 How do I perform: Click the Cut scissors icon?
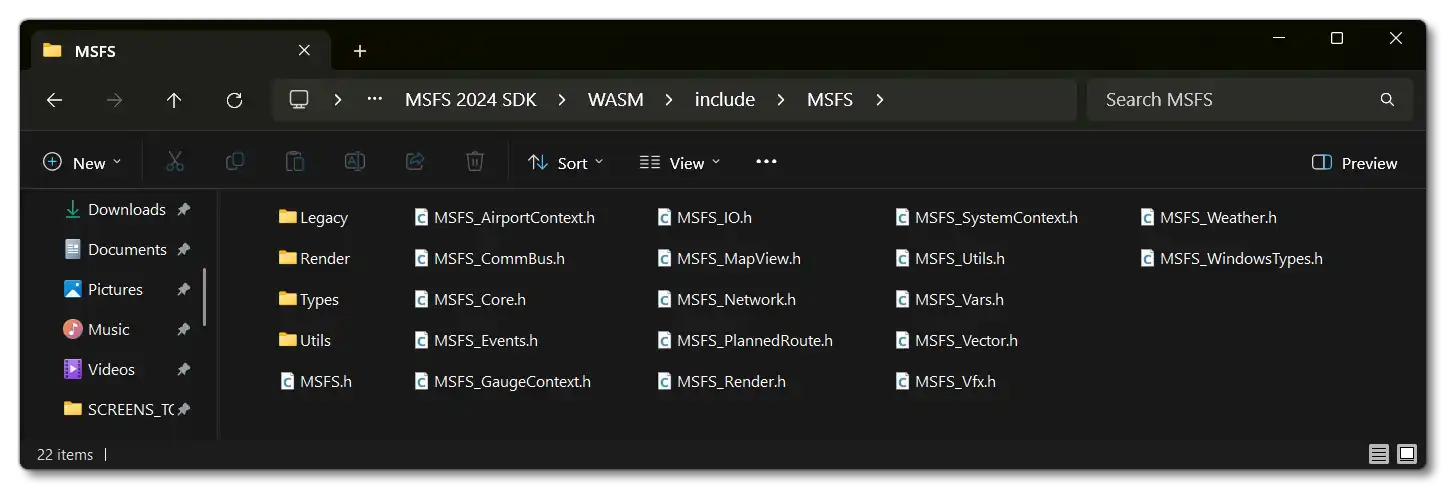pyautogui.click(x=175, y=162)
